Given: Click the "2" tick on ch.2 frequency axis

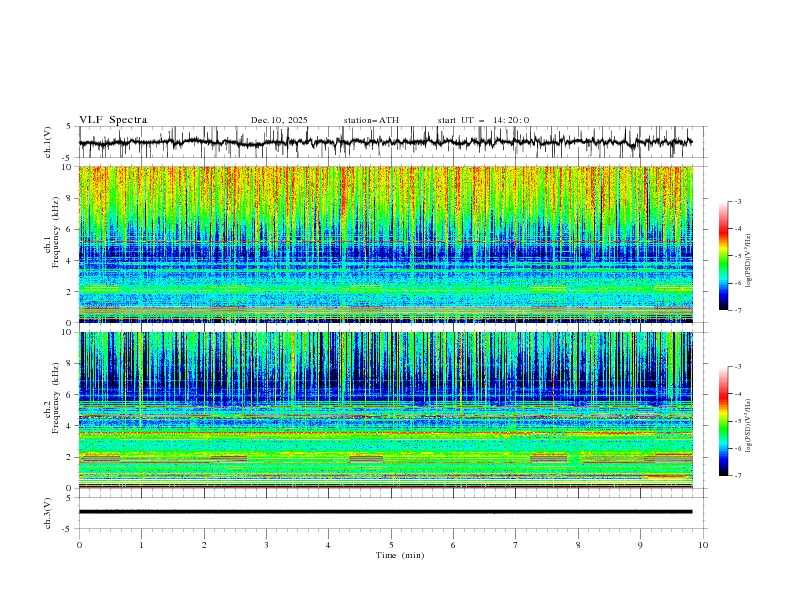Looking at the screenshot, I should click(71, 457).
